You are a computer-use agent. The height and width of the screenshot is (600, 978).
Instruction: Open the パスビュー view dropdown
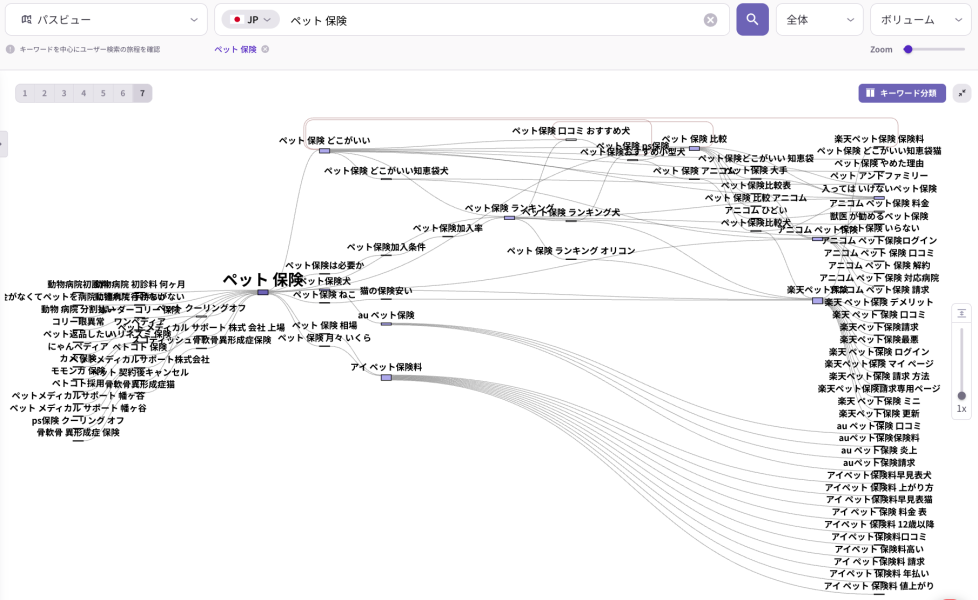(107, 20)
